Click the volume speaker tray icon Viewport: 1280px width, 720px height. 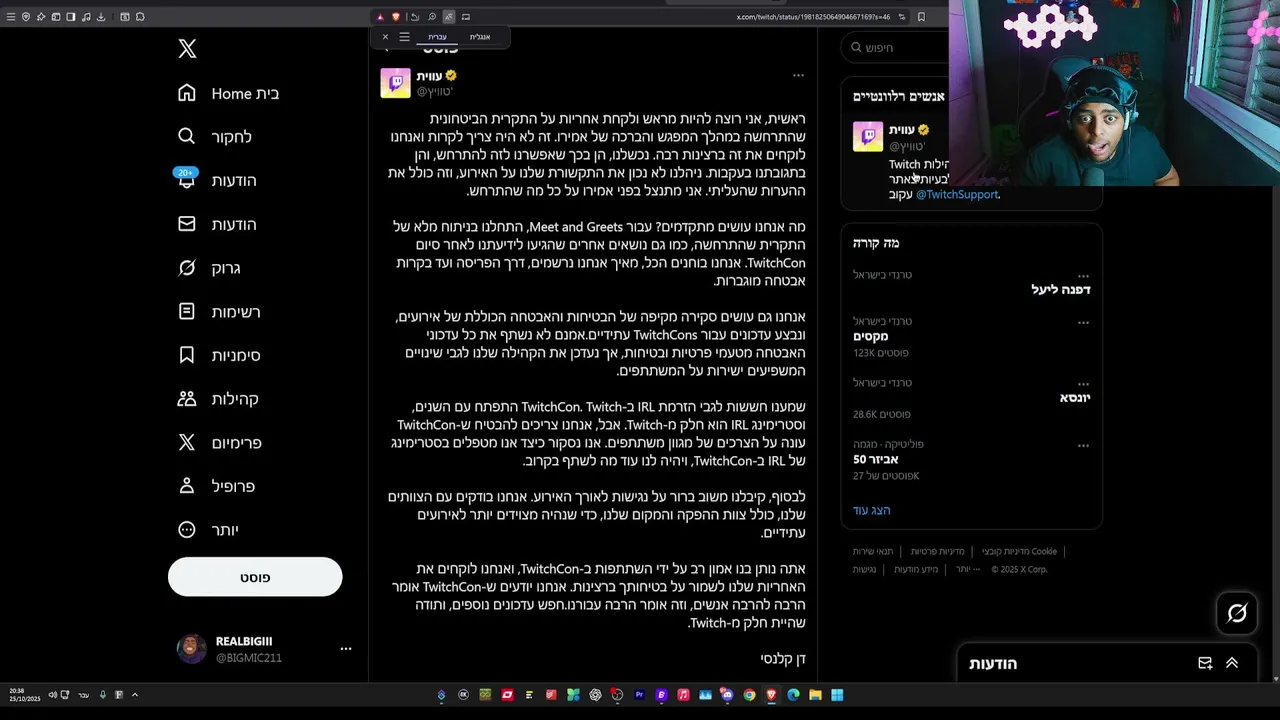(52, 695)
